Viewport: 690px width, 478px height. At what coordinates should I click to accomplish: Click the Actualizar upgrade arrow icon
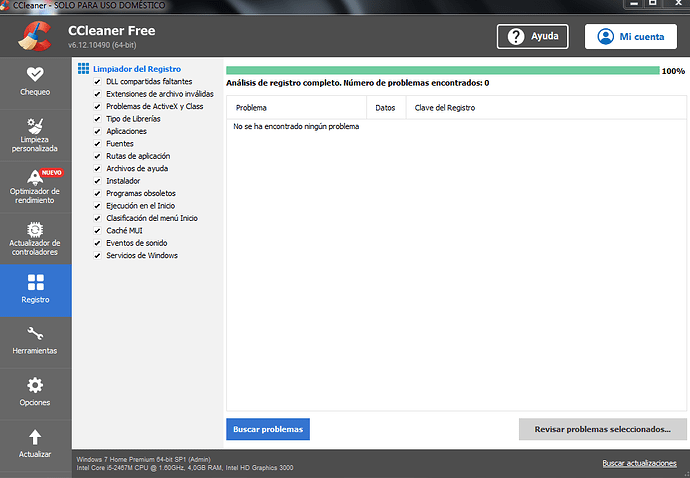35,437
